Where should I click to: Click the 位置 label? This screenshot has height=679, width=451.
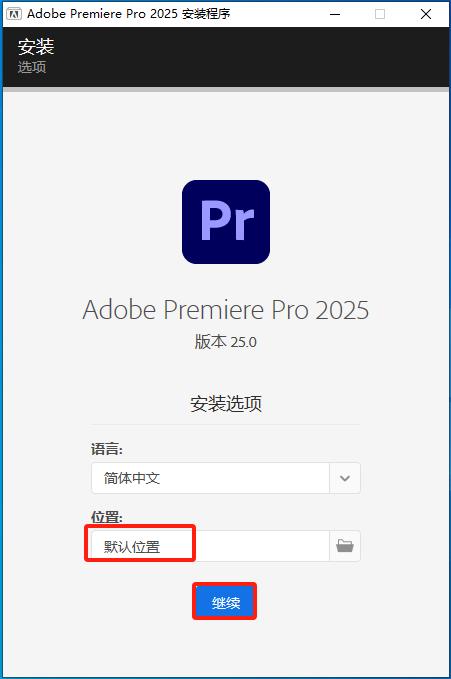(x=107, y=517)
